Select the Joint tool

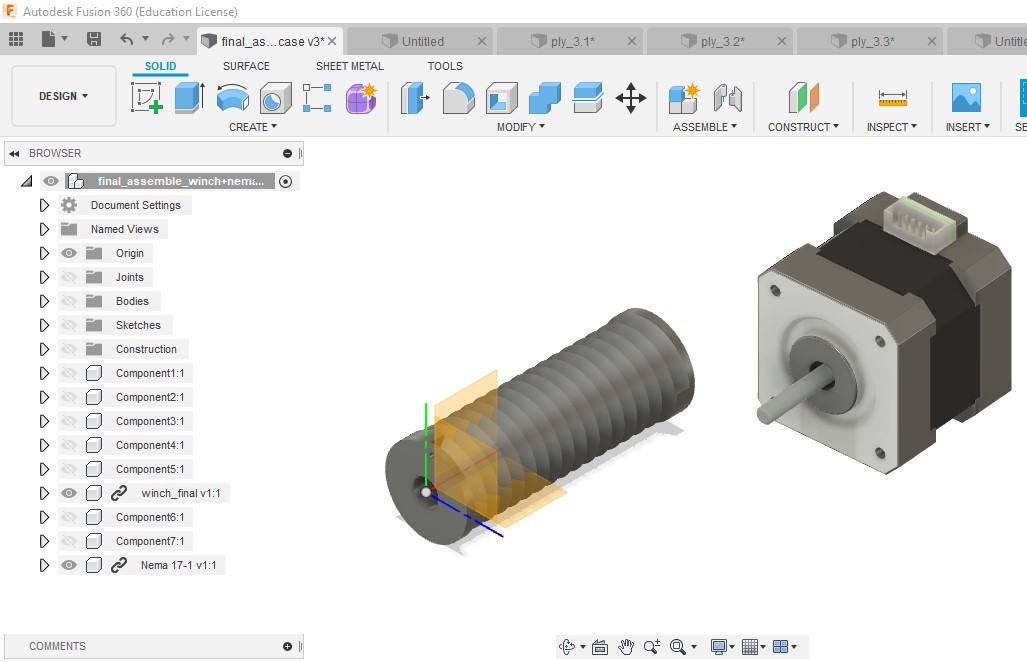coord(728,98)
